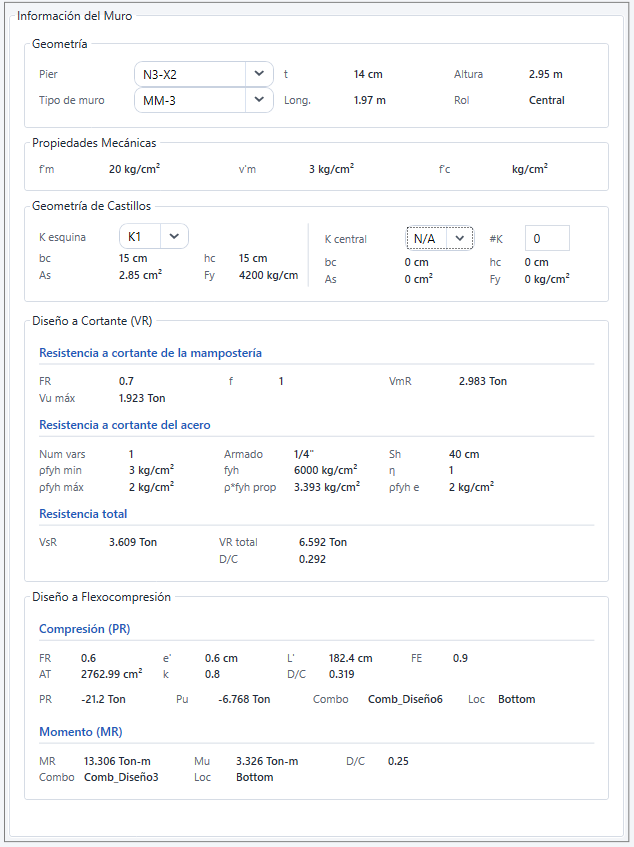Expand the Tipo de muro chevron

click(x=259, y=100)
